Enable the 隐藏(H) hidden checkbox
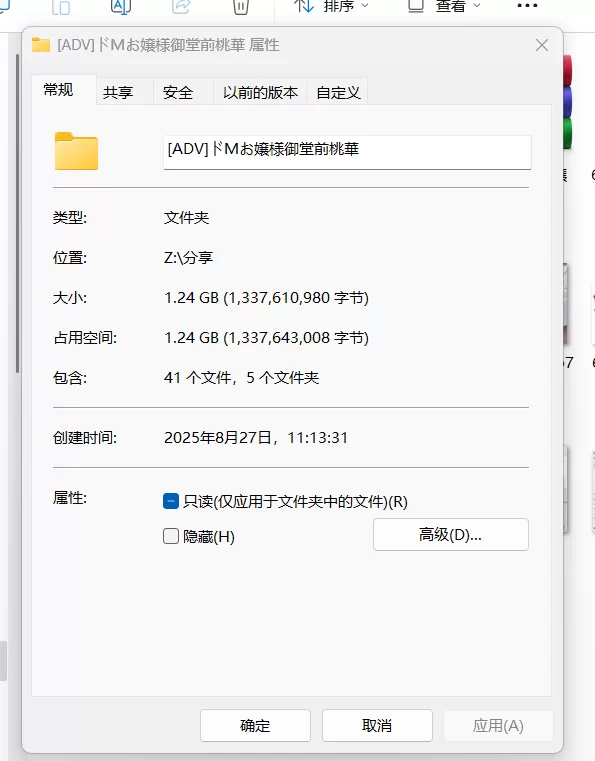This screenshot has width=595, height=761. (171, 536)
